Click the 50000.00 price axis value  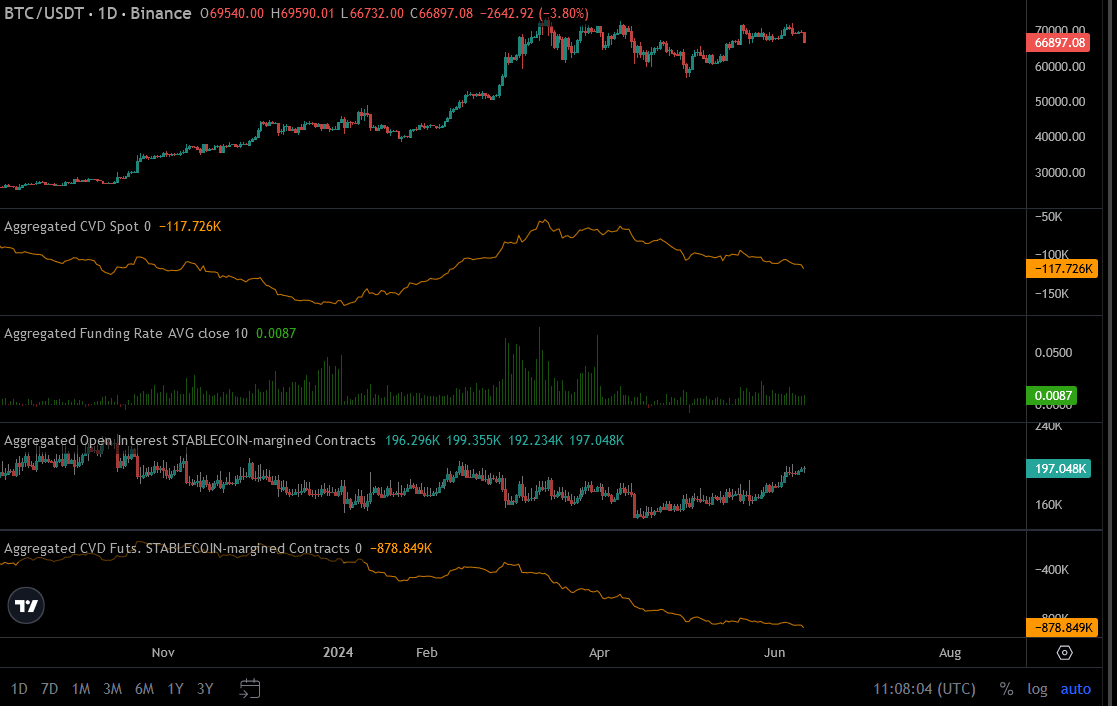click(x=1060, y=102)
